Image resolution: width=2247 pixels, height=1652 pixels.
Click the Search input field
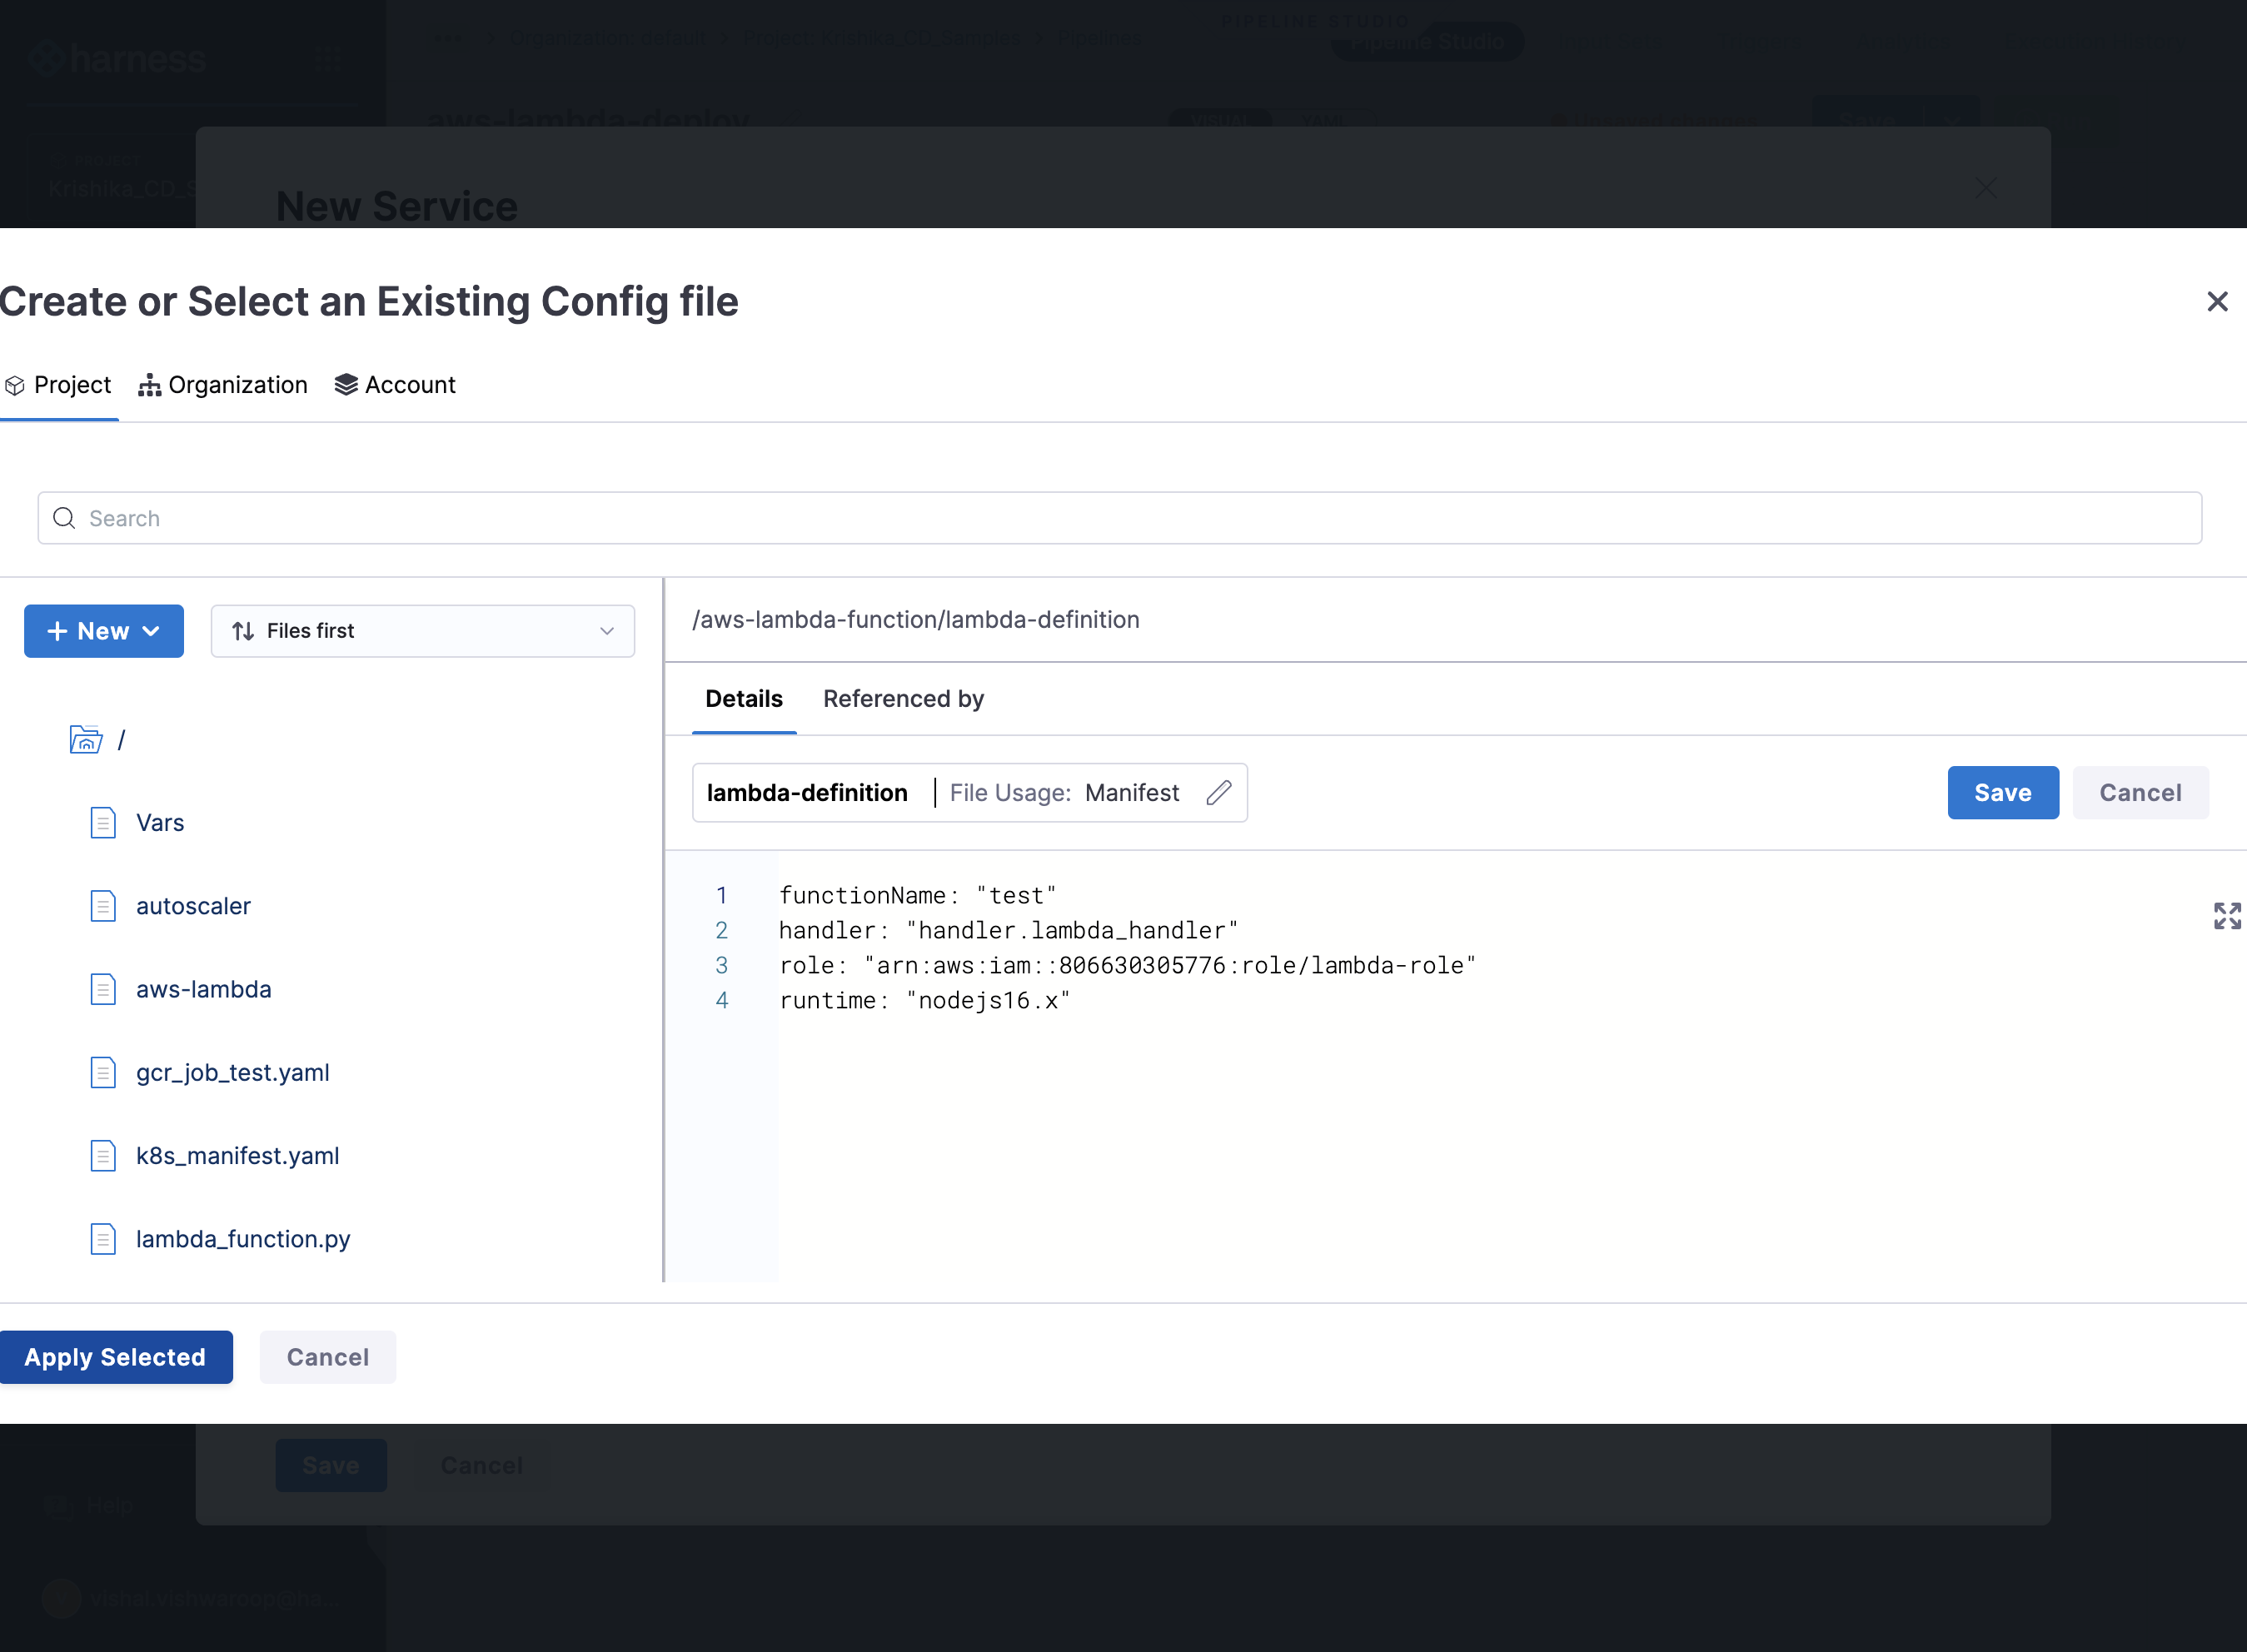(x=1119, y=518)
